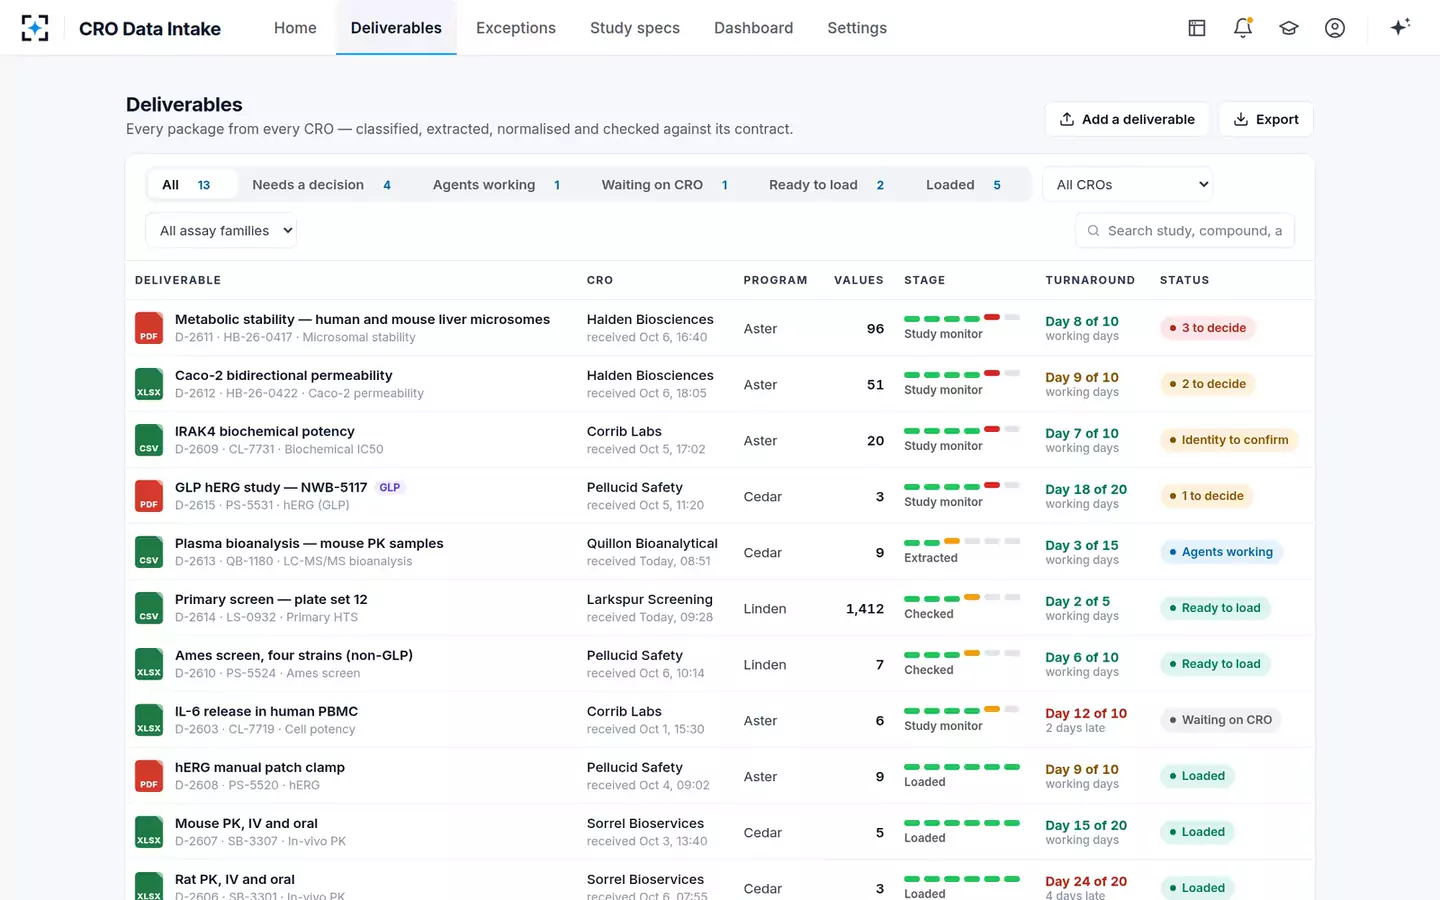Viewport: 1440px width, 900px height.
Task: Filter by Waiting on CRO
Action: point(665,185)
